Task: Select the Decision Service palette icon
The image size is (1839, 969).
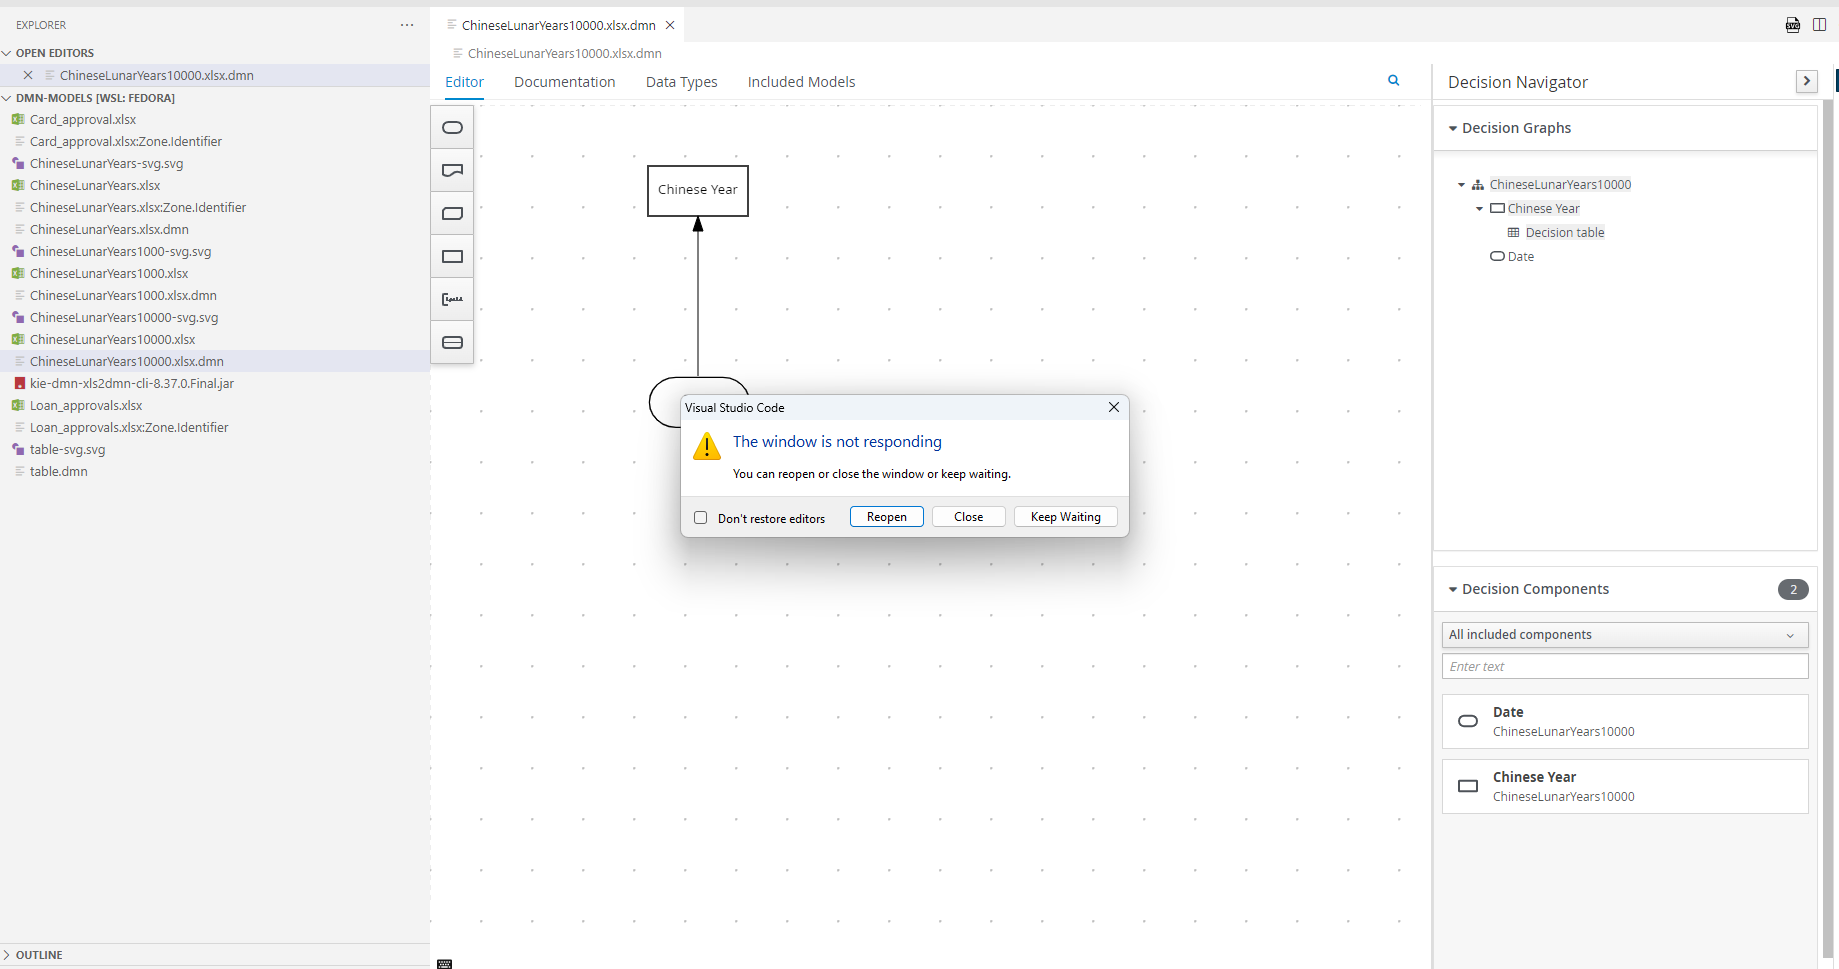Action: click(x=452, y=343)
